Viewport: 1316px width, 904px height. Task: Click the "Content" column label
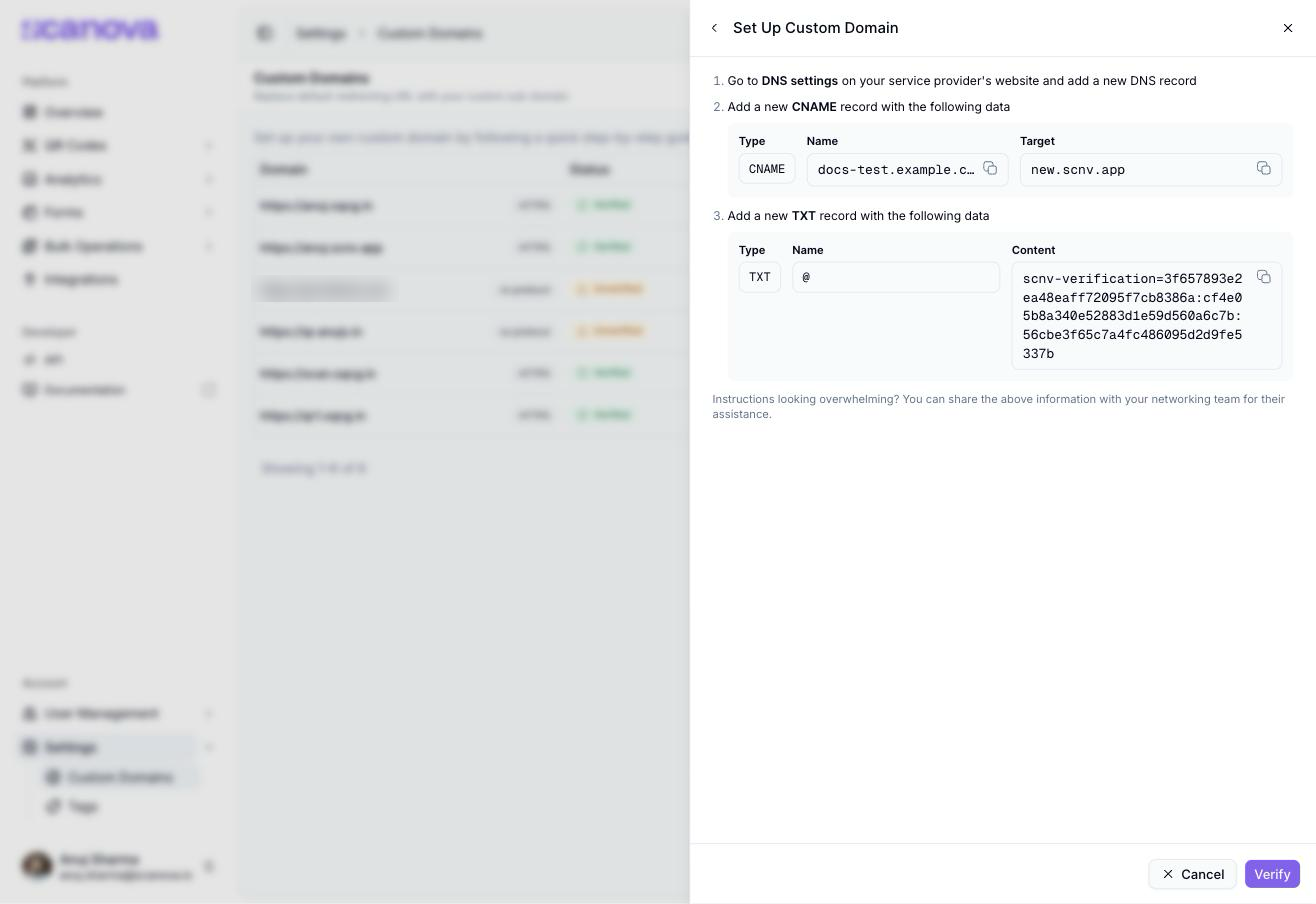click(x=1033, y=250)
